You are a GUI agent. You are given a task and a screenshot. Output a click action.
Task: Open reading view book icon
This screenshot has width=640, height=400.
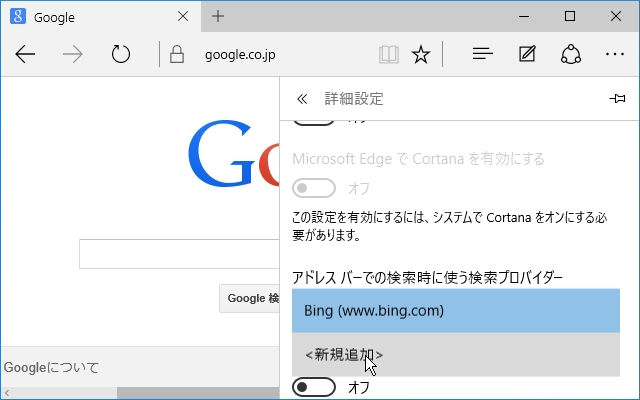389,54
